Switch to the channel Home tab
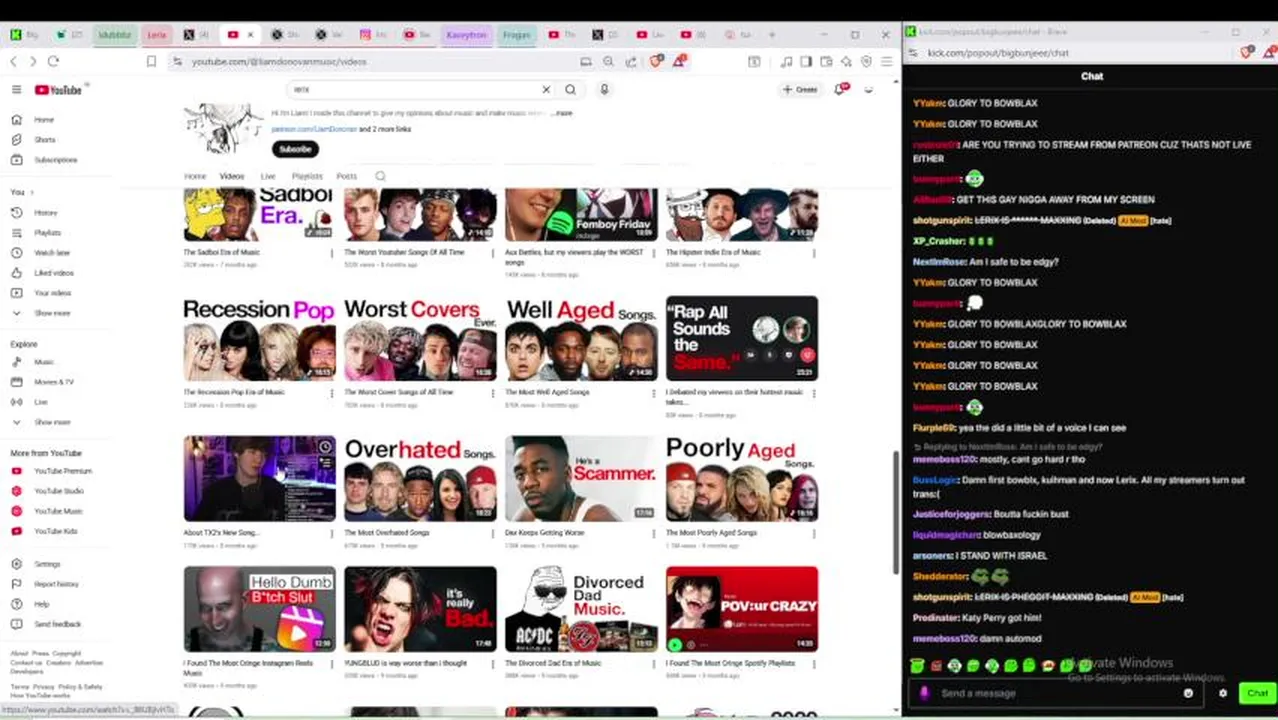1278x720 pixels. [x=195, y=176]
